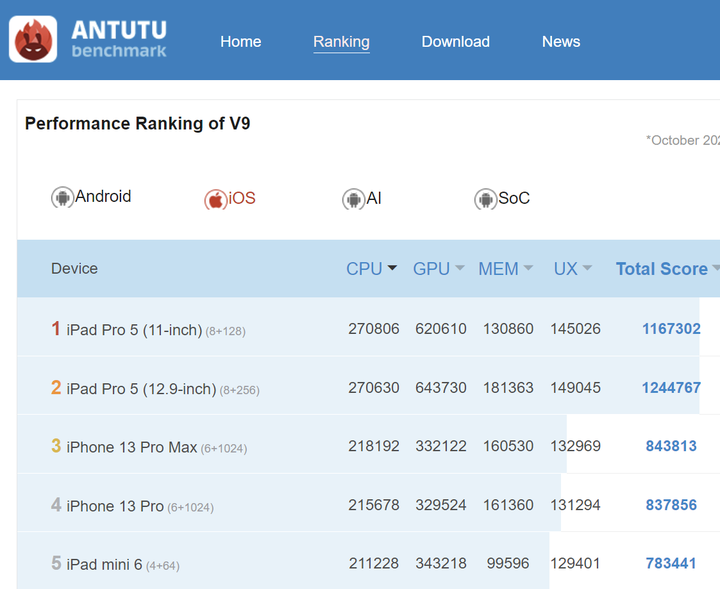Sort by Total Score header
This screenshot has width=720, height=589.
pyautogui.click(x=662, y=269)
